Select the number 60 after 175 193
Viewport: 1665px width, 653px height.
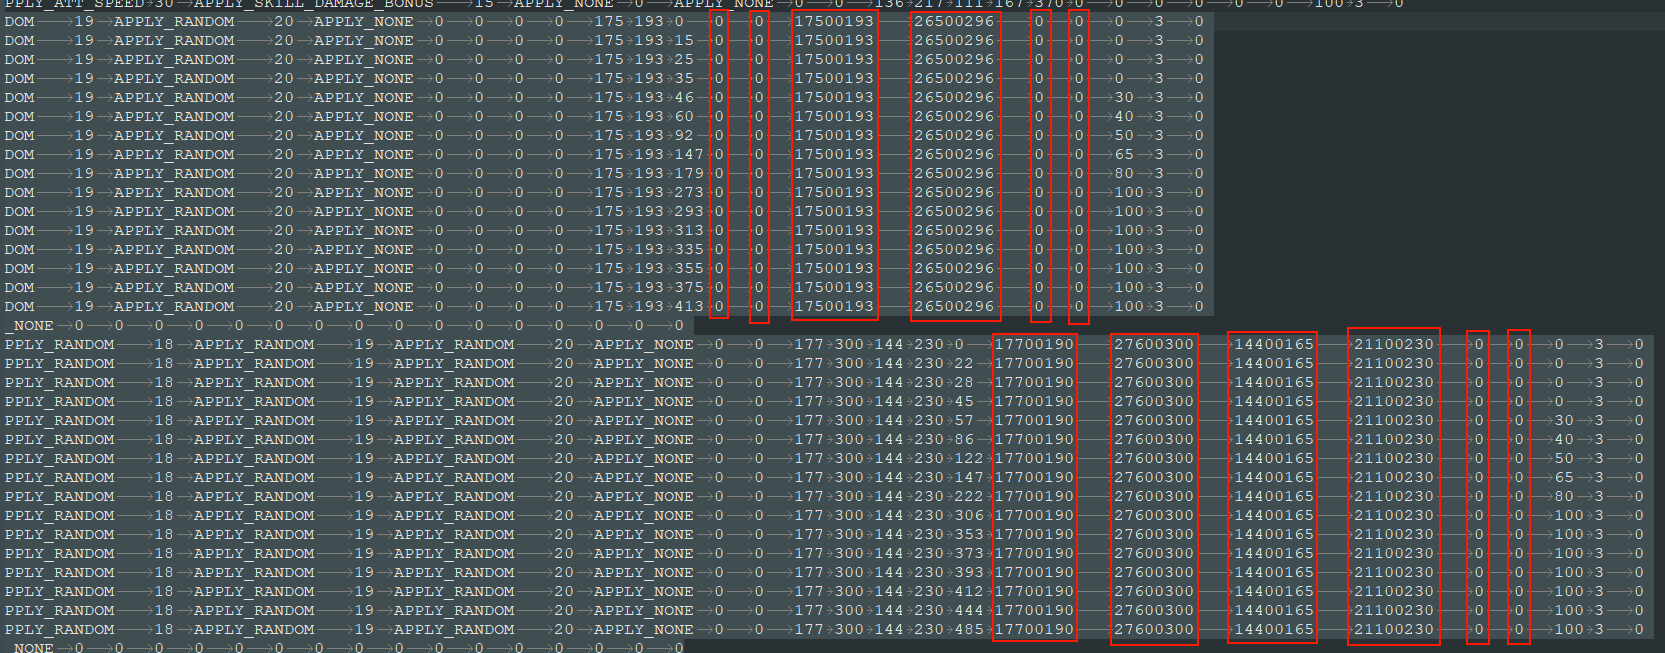coord(684,117)
